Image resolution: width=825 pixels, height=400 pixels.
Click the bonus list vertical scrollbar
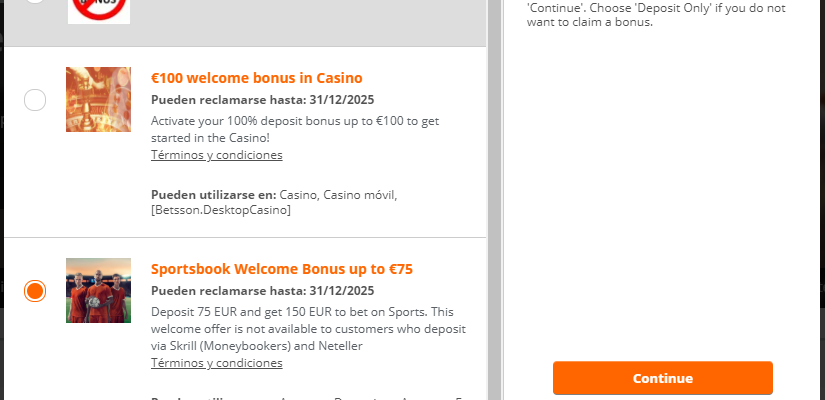[x=494, y=200]
